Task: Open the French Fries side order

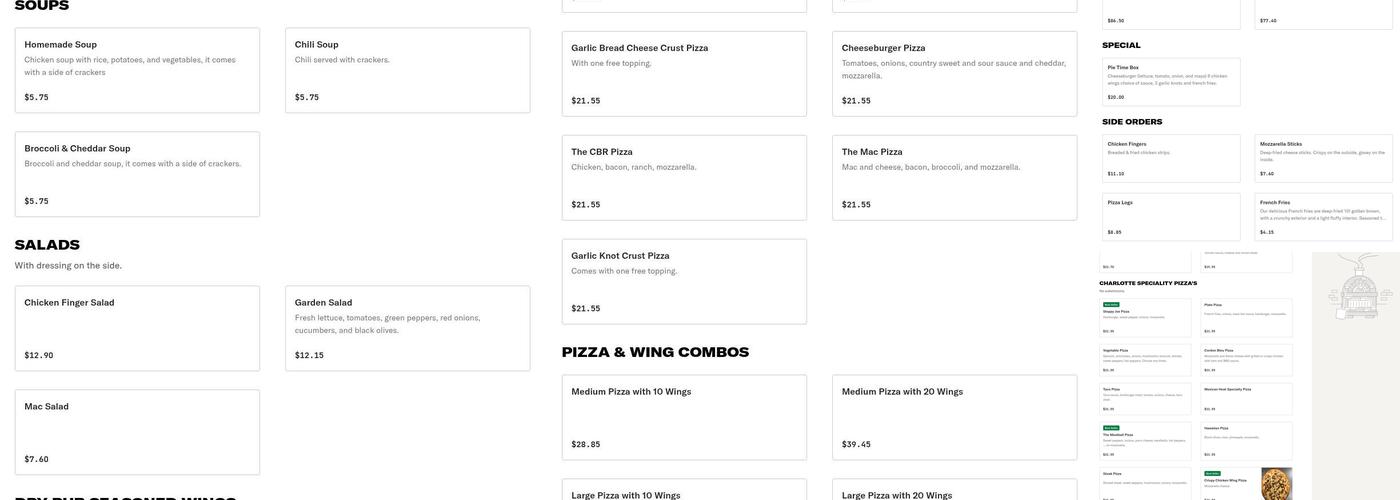Action: (x=1323, y=217)
